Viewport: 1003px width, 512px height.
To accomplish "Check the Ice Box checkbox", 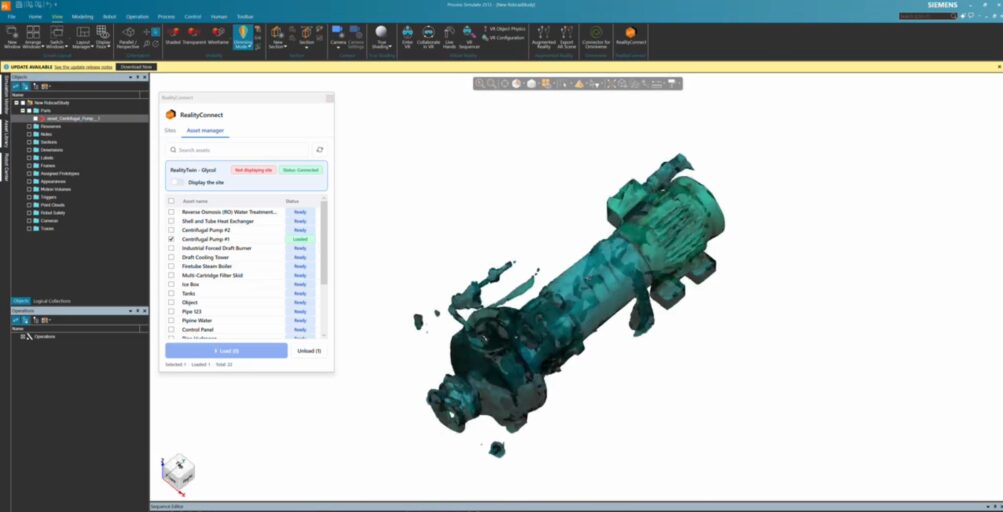I will [171, 284].
